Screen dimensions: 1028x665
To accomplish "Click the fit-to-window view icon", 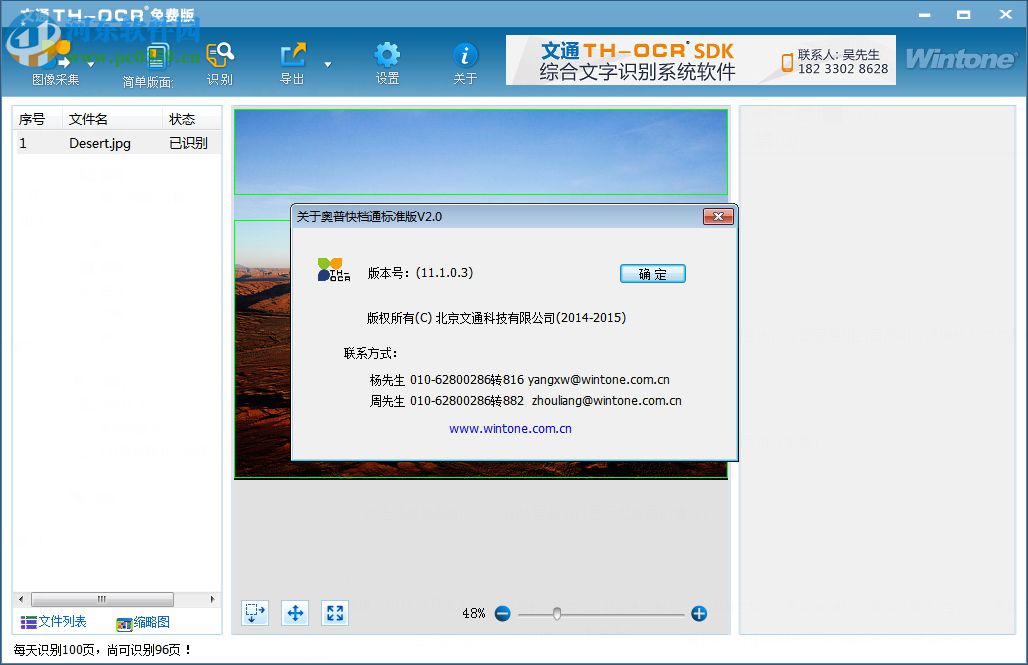I will coord(334,612).
